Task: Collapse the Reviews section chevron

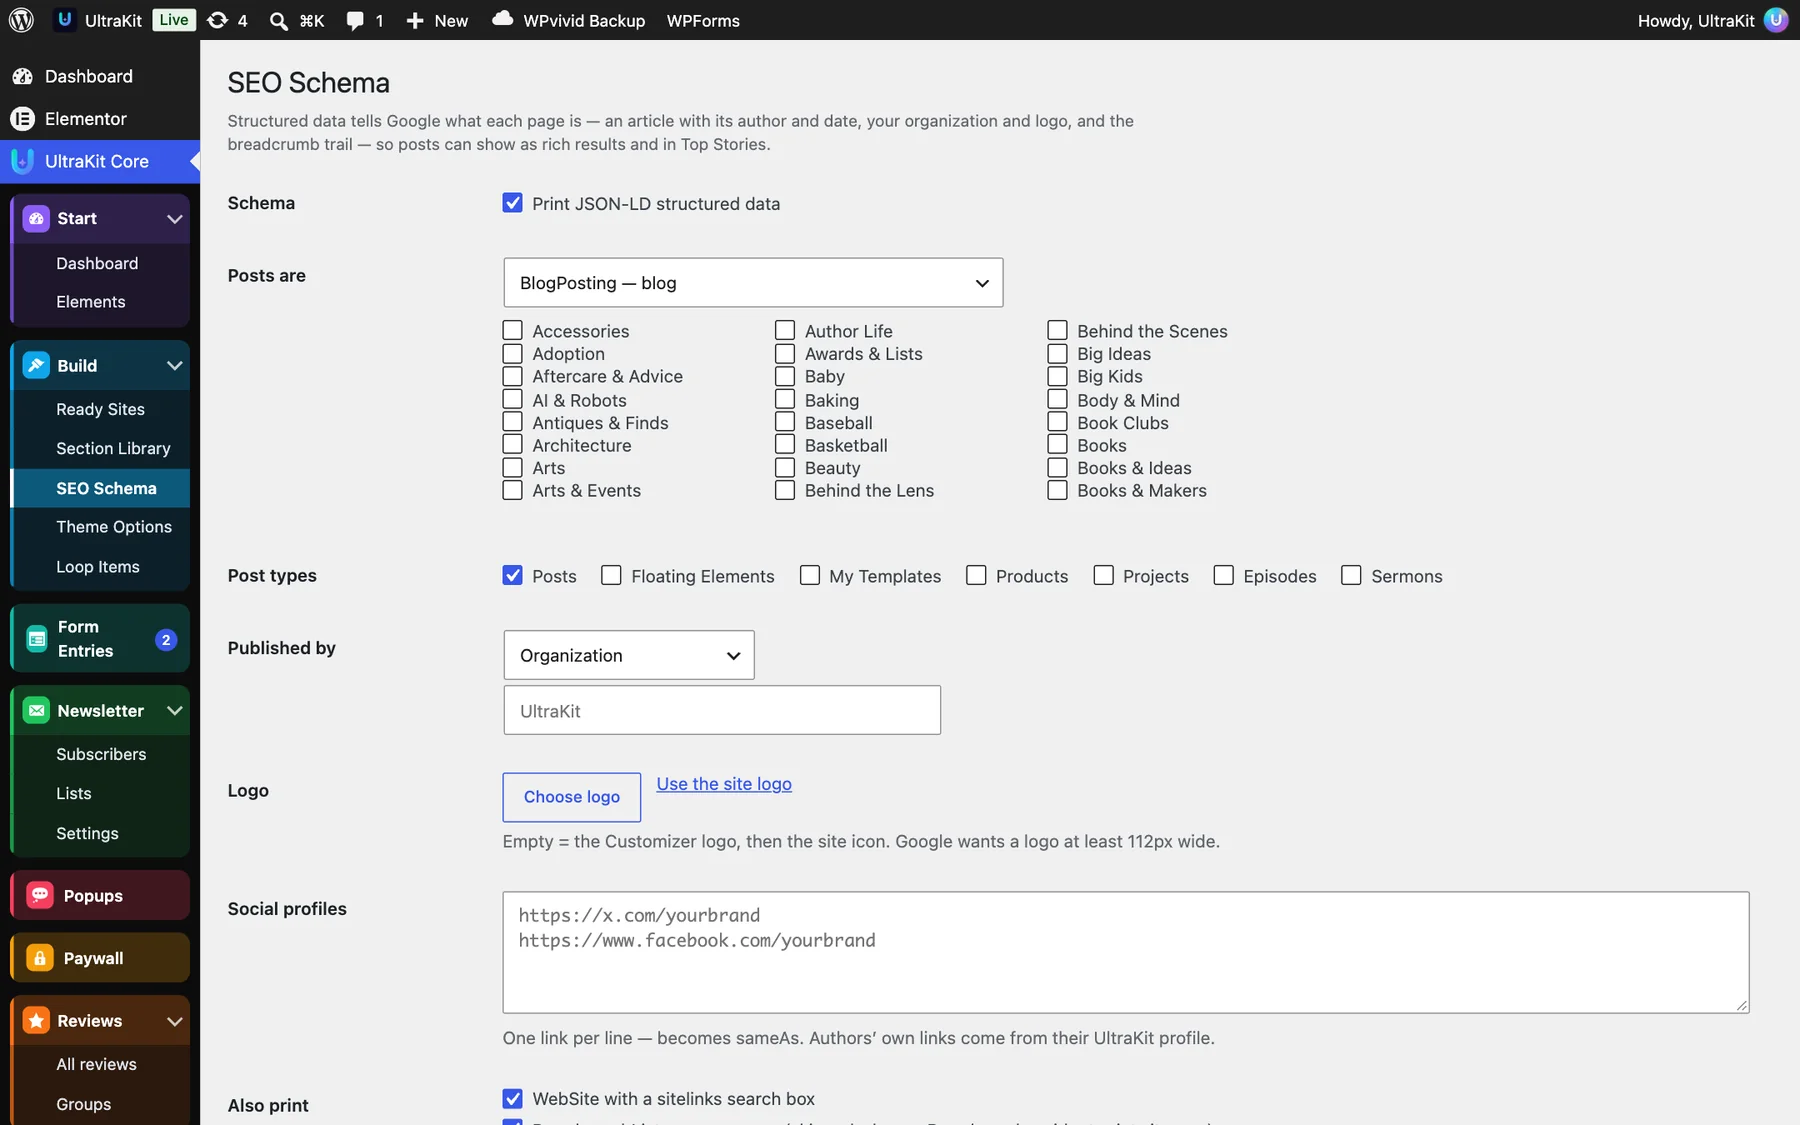Action: (x=175, y=1021)
